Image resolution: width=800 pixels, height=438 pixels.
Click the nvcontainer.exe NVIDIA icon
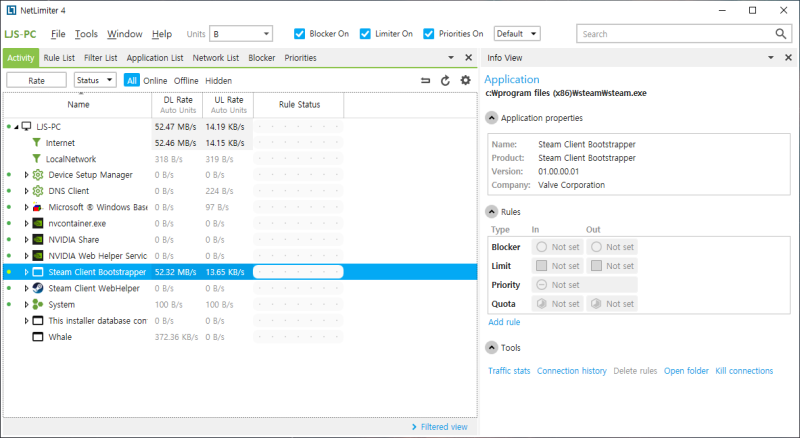tap(38, 223)
